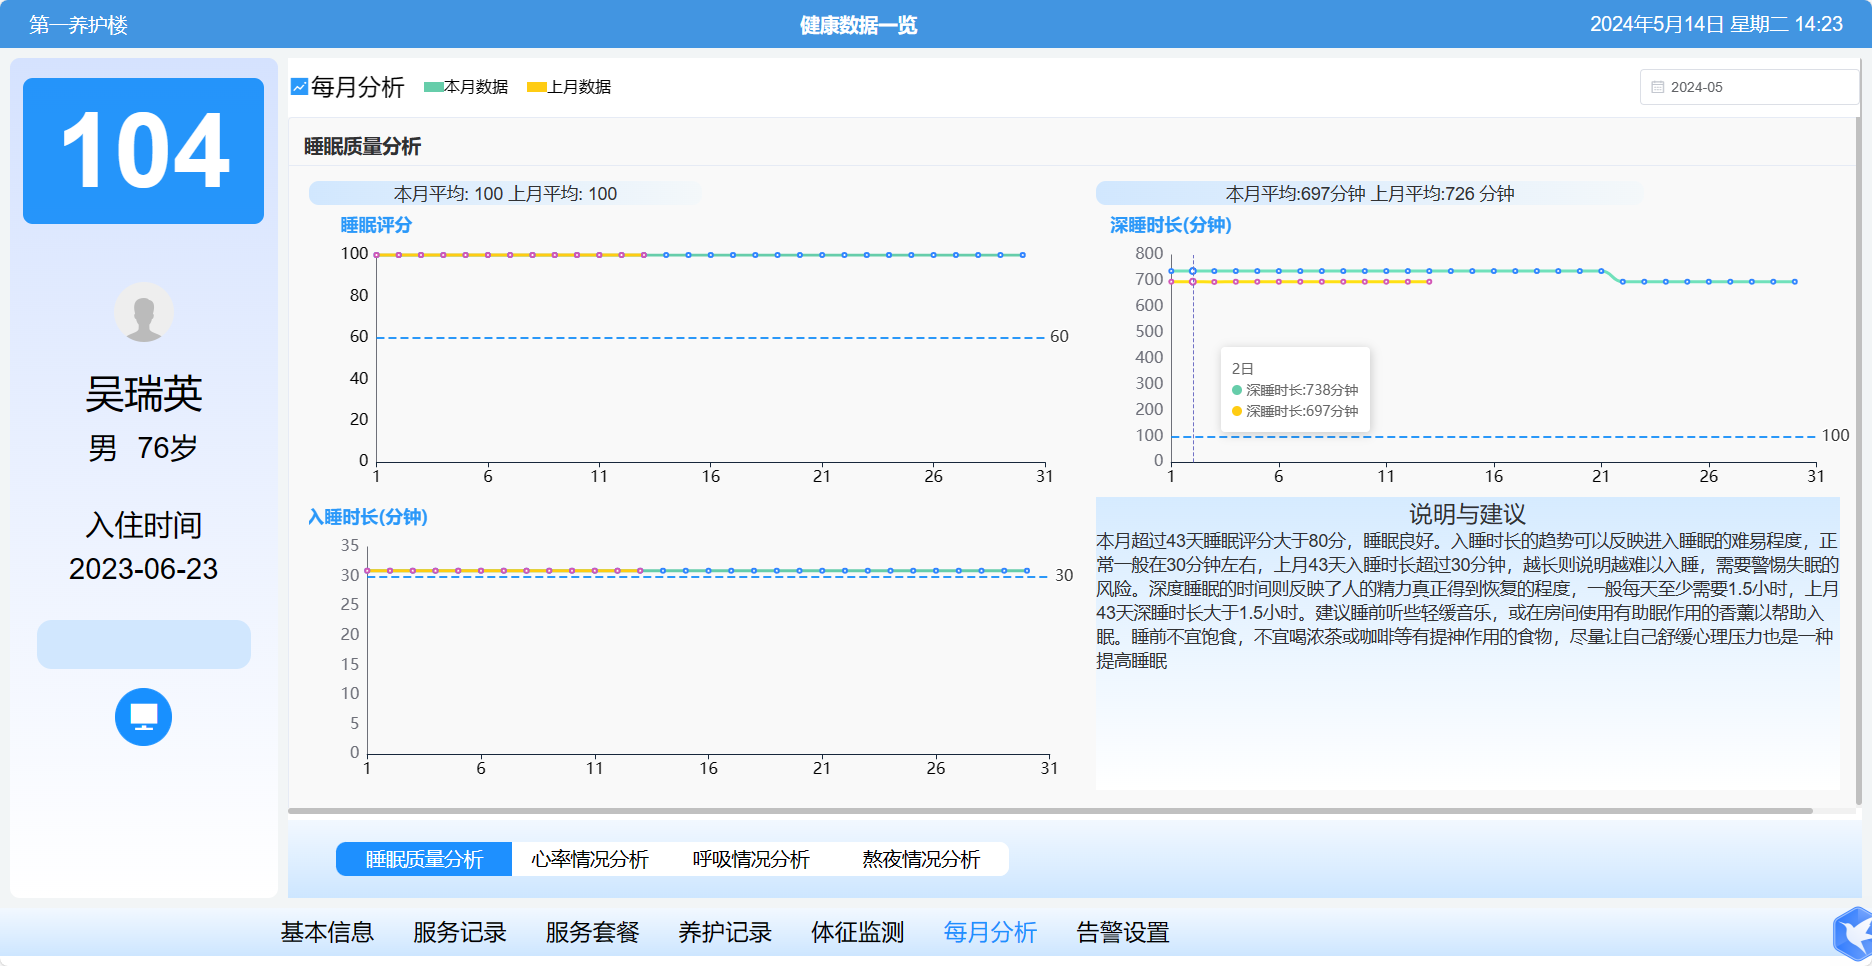This screenshot has height=966, width=1872.
Task: Open 体征监测 in bottom navigation
Action: [858, 932]
